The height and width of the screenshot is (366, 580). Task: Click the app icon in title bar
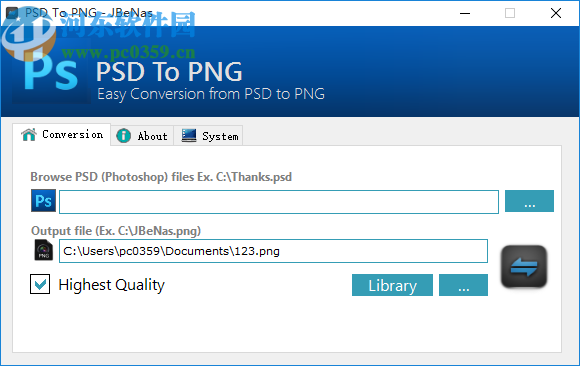coord(12,13)
